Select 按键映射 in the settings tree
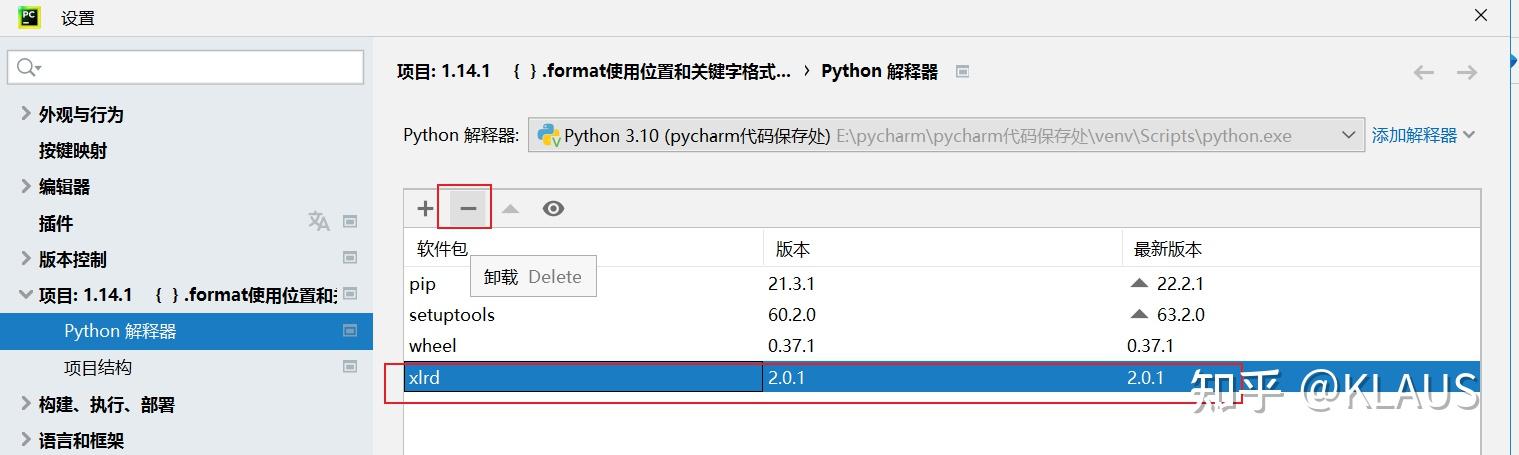Viewport: 1519px width, 455px height. pos(73,150)
